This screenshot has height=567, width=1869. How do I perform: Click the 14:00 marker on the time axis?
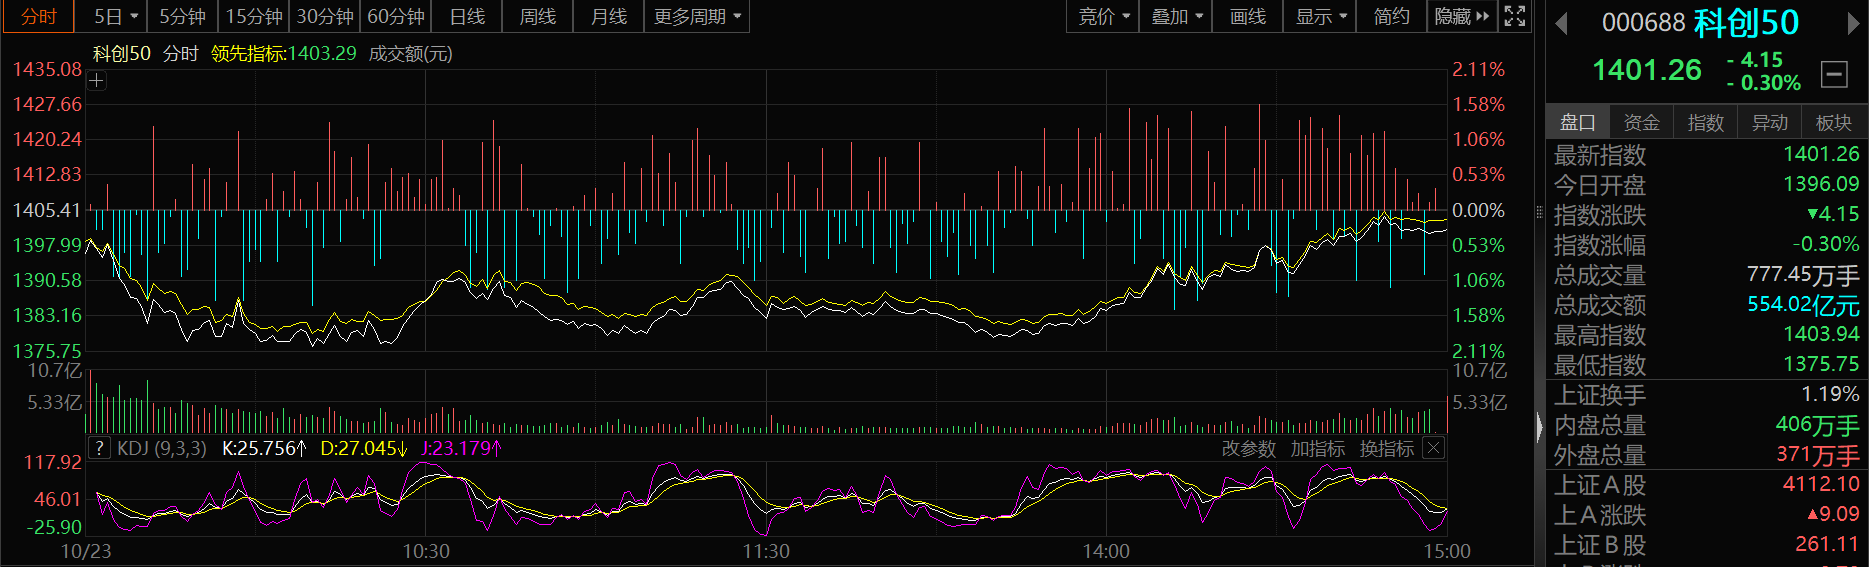click(x=1106, y=551)
